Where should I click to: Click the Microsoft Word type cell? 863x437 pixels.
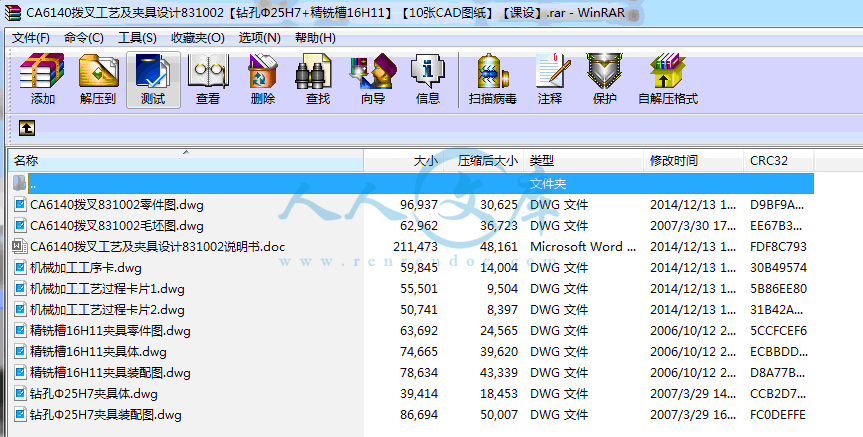click(x=583, y=247)
